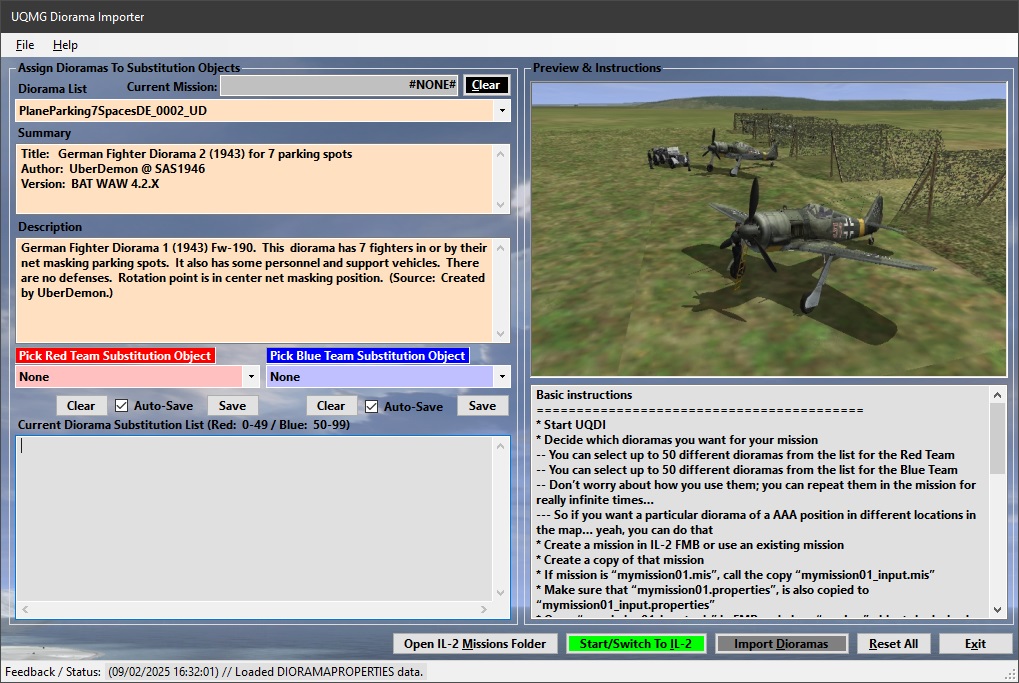Click "Basic instructions" heading text
The height and width of the screenshot is (683, 1019).
click(584, 394)
